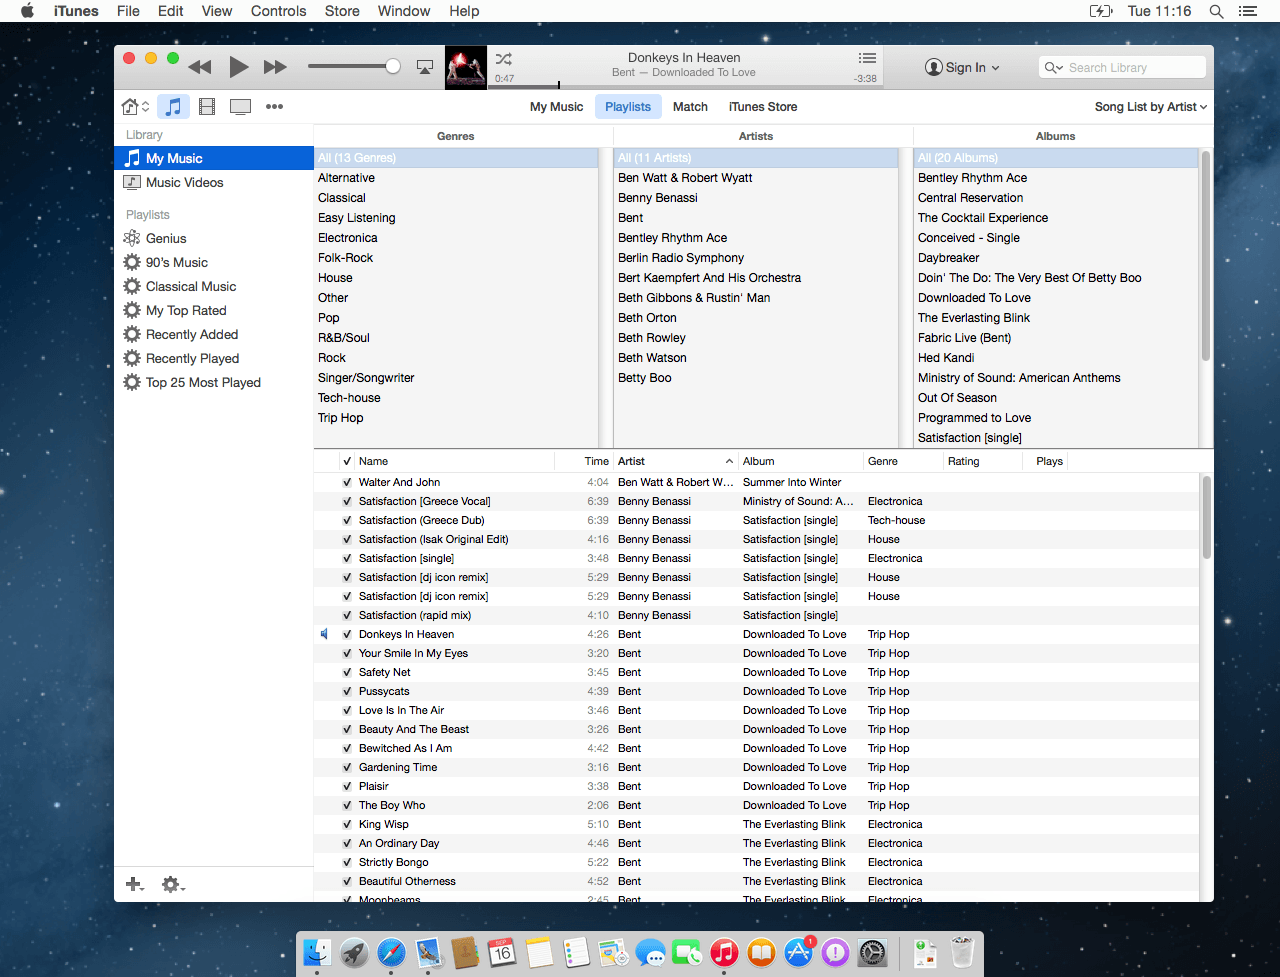Sort songs by the Artist column header

[675, 461]
